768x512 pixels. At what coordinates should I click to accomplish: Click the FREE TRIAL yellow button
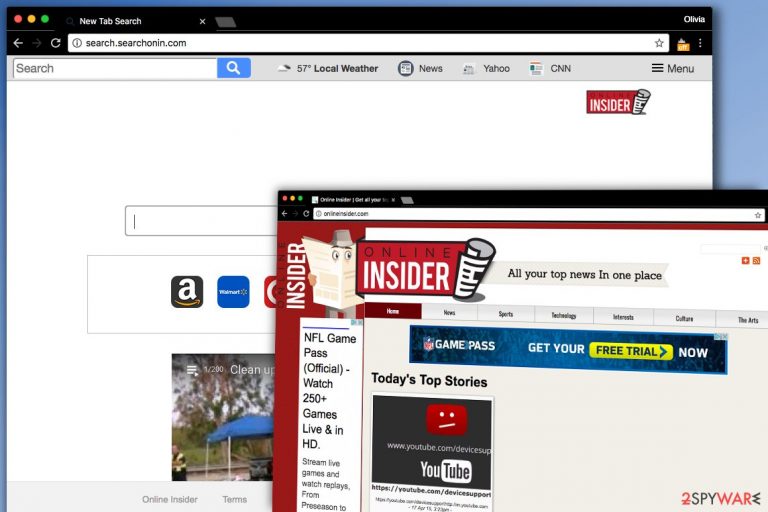631,351
